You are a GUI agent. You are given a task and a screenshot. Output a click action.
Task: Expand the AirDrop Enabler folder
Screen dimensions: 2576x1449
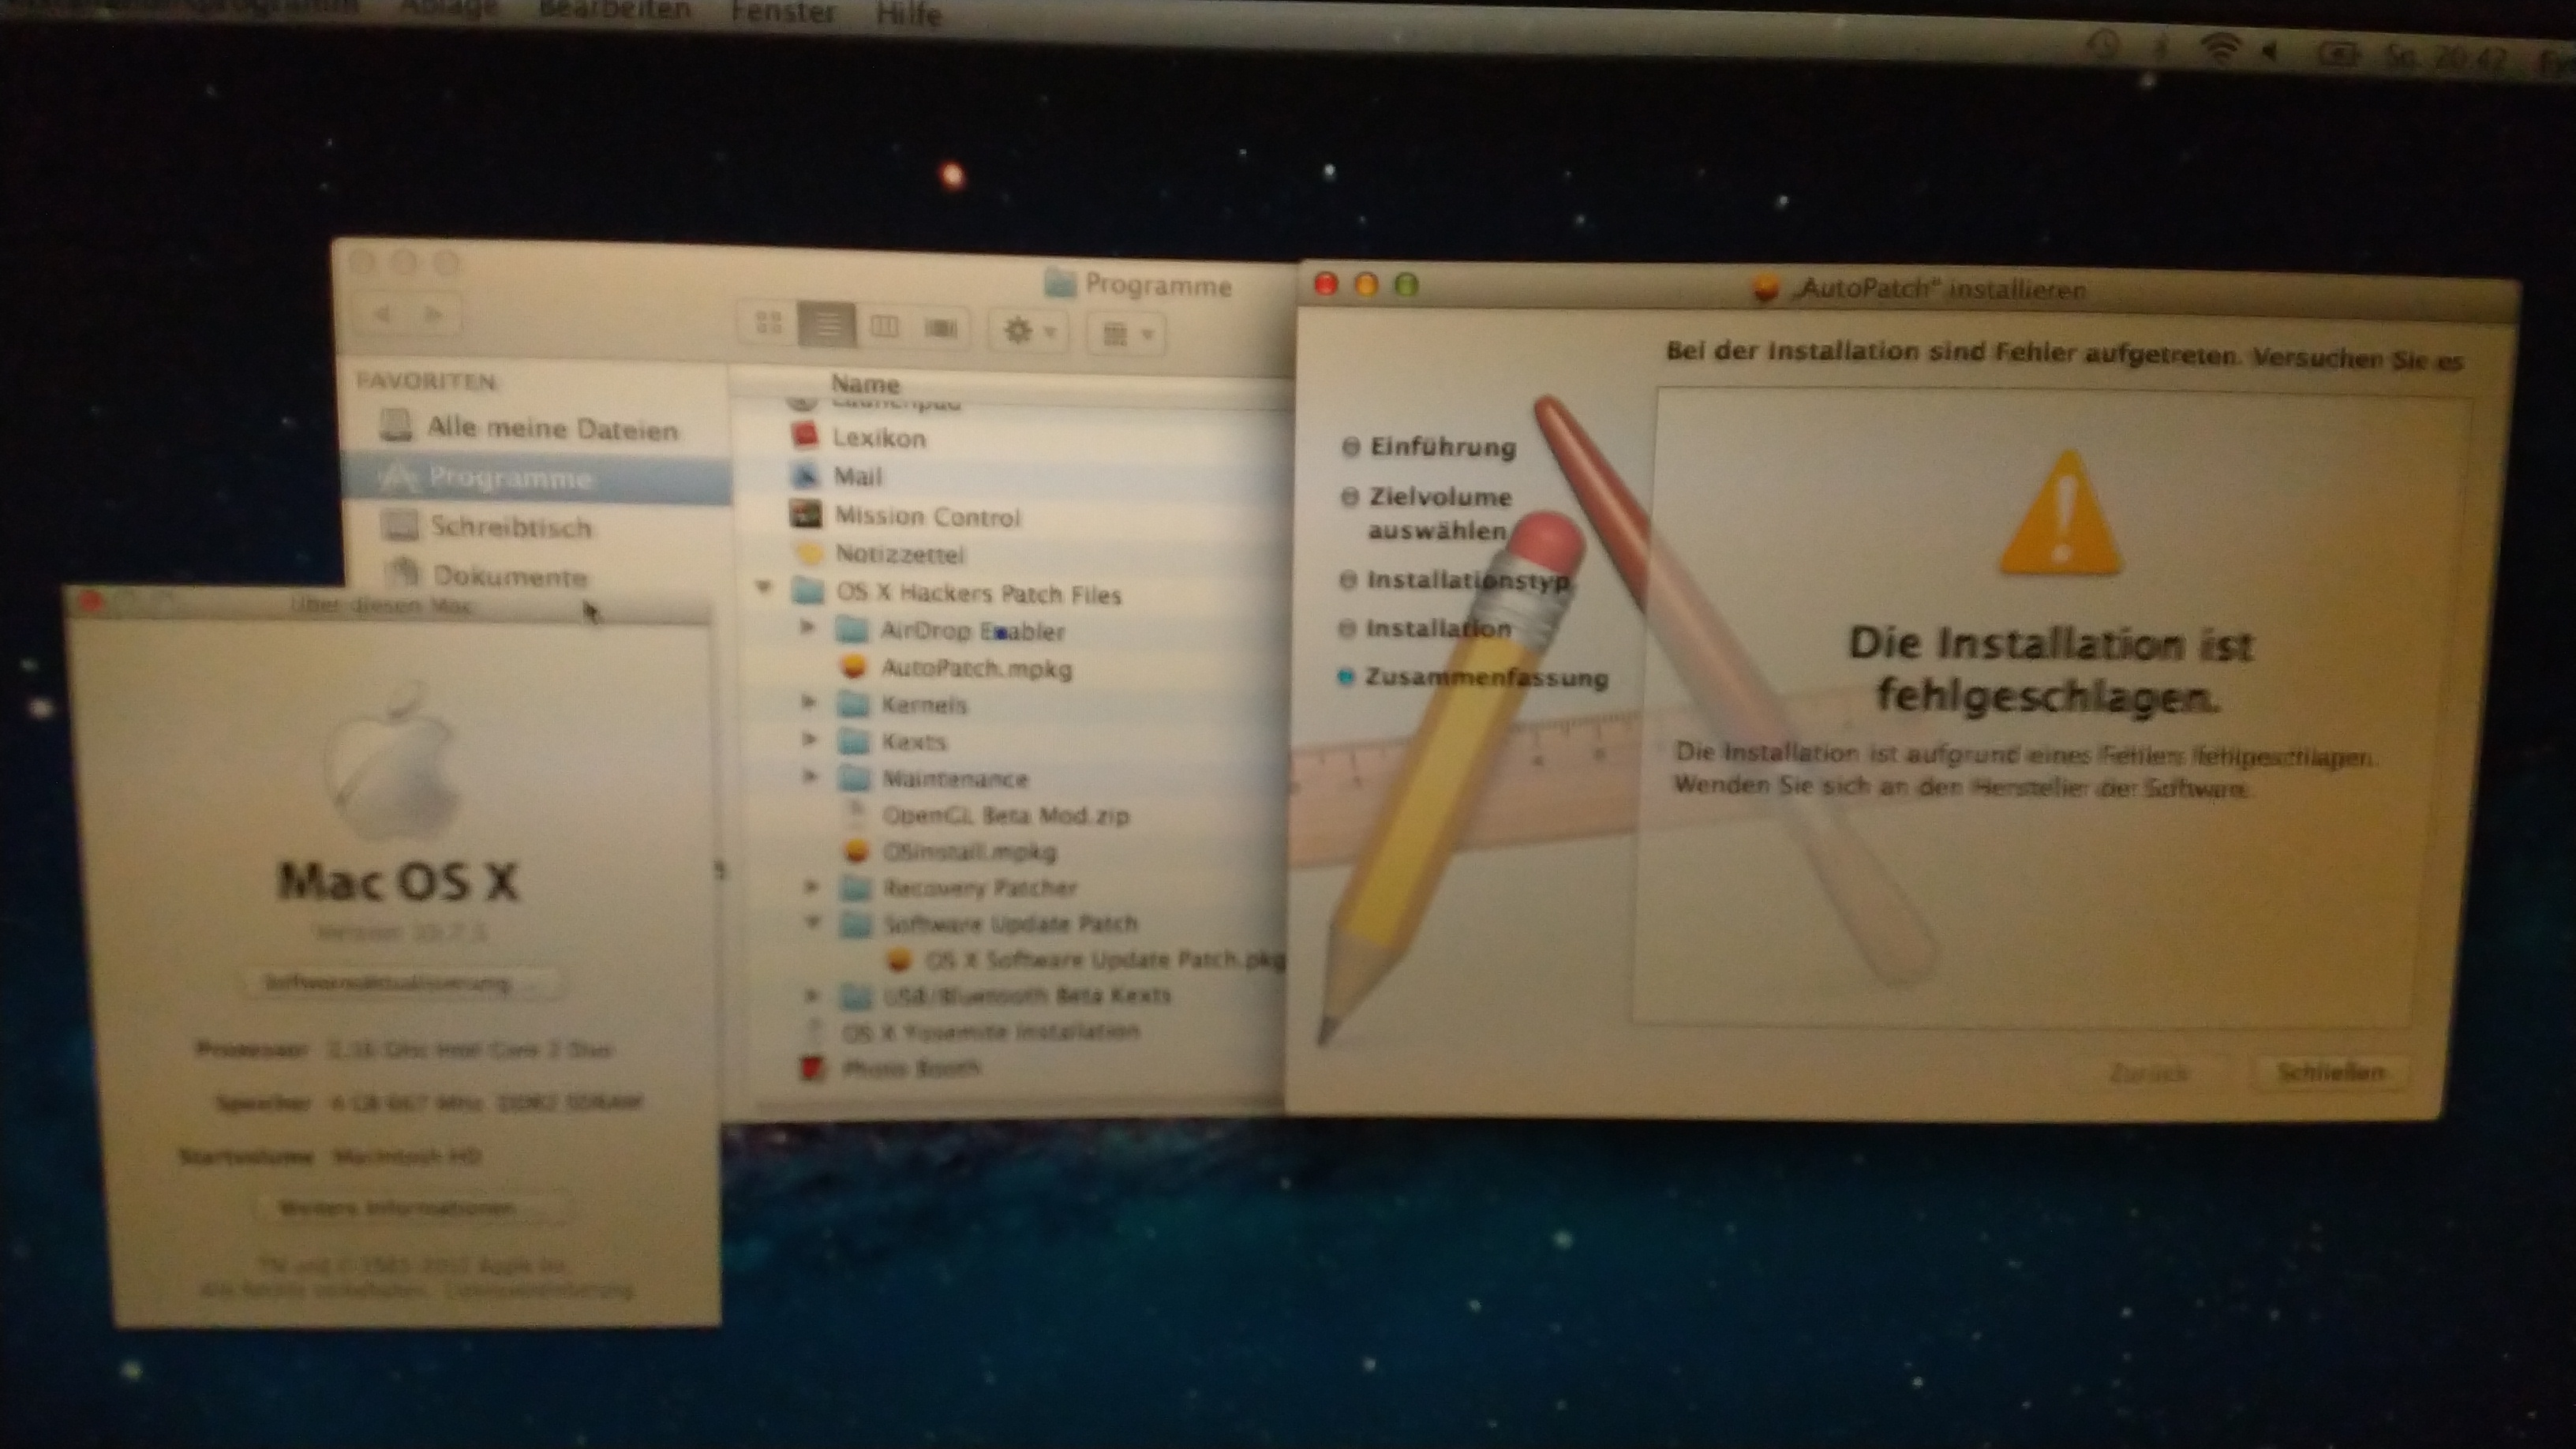click(x=808, y=627)
